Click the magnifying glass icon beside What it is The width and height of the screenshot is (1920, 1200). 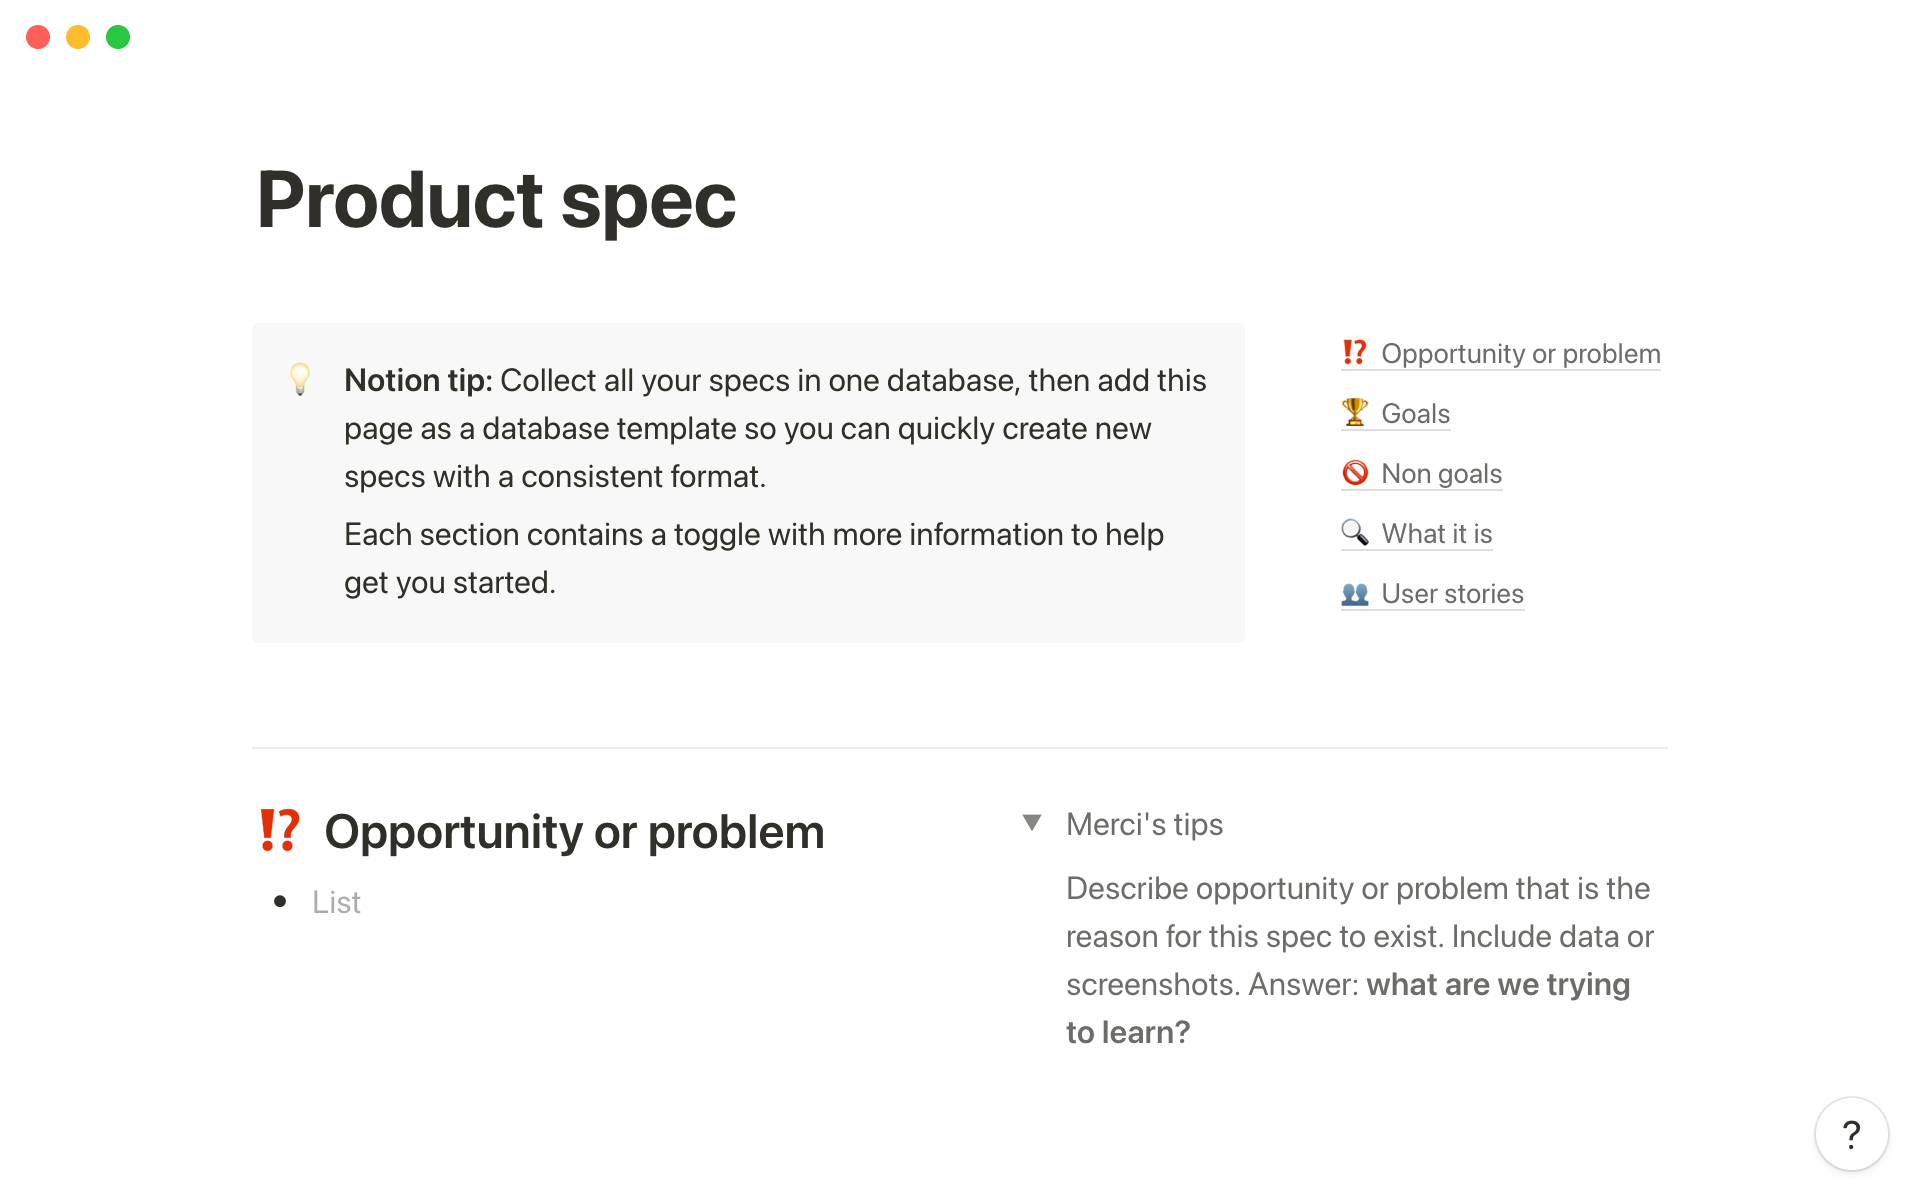1355,533
